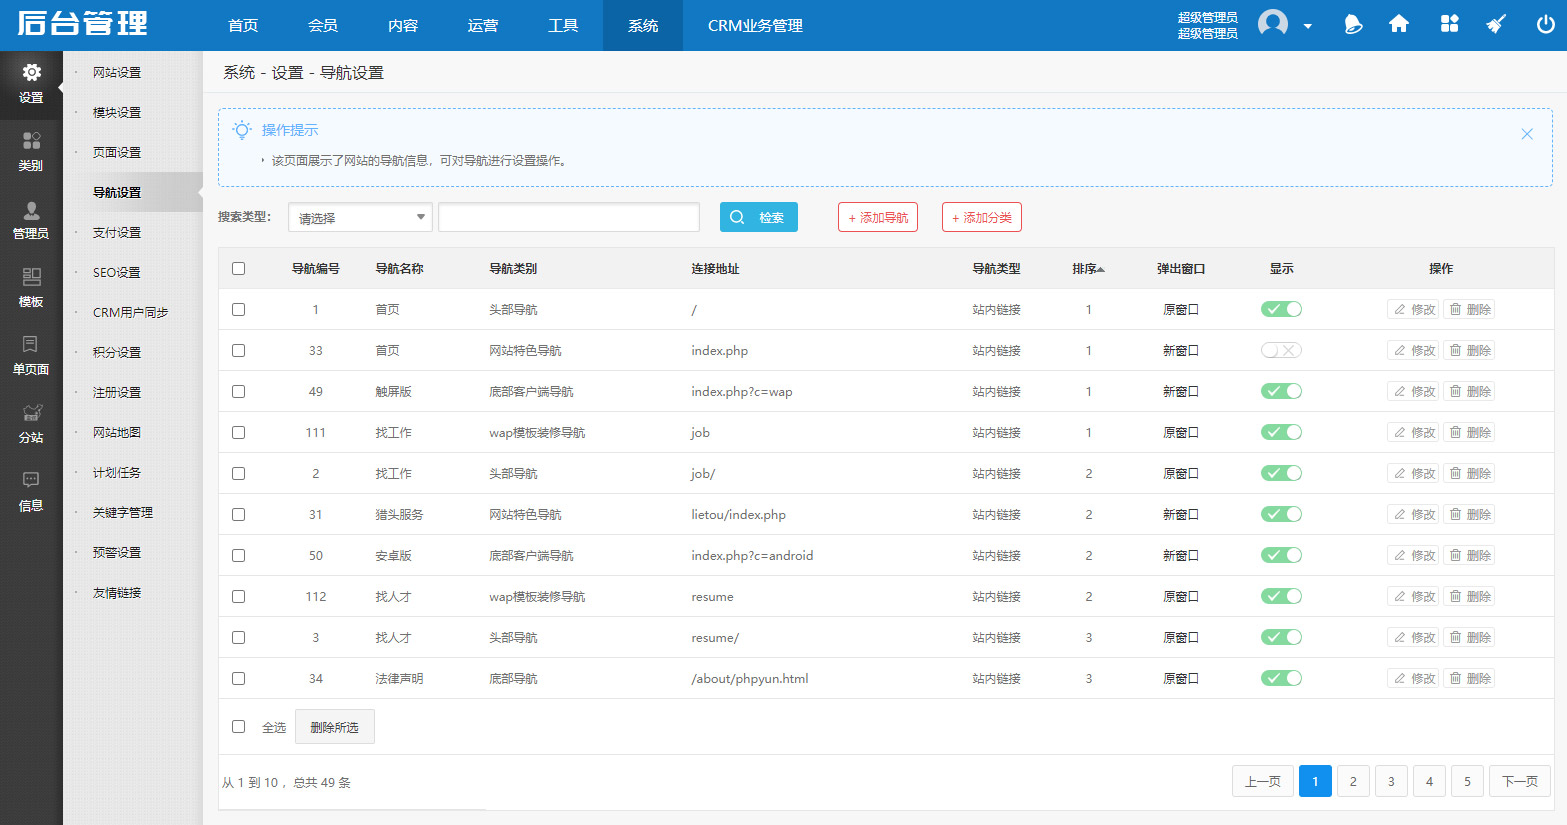Click the 添加分类 button
Image resolution: width=1567 pixels, height=825 pixels.
[x=982, y=217]
